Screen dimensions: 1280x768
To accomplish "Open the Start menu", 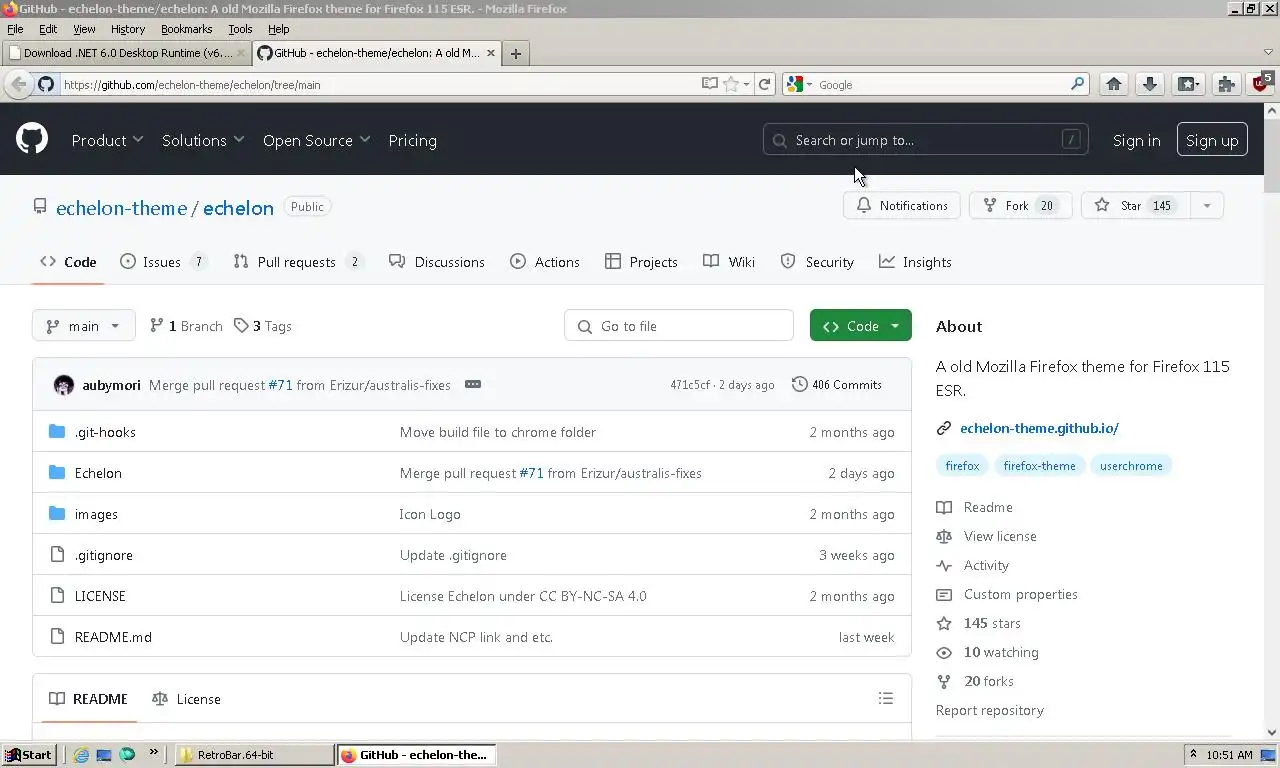I will coord(28,755).
